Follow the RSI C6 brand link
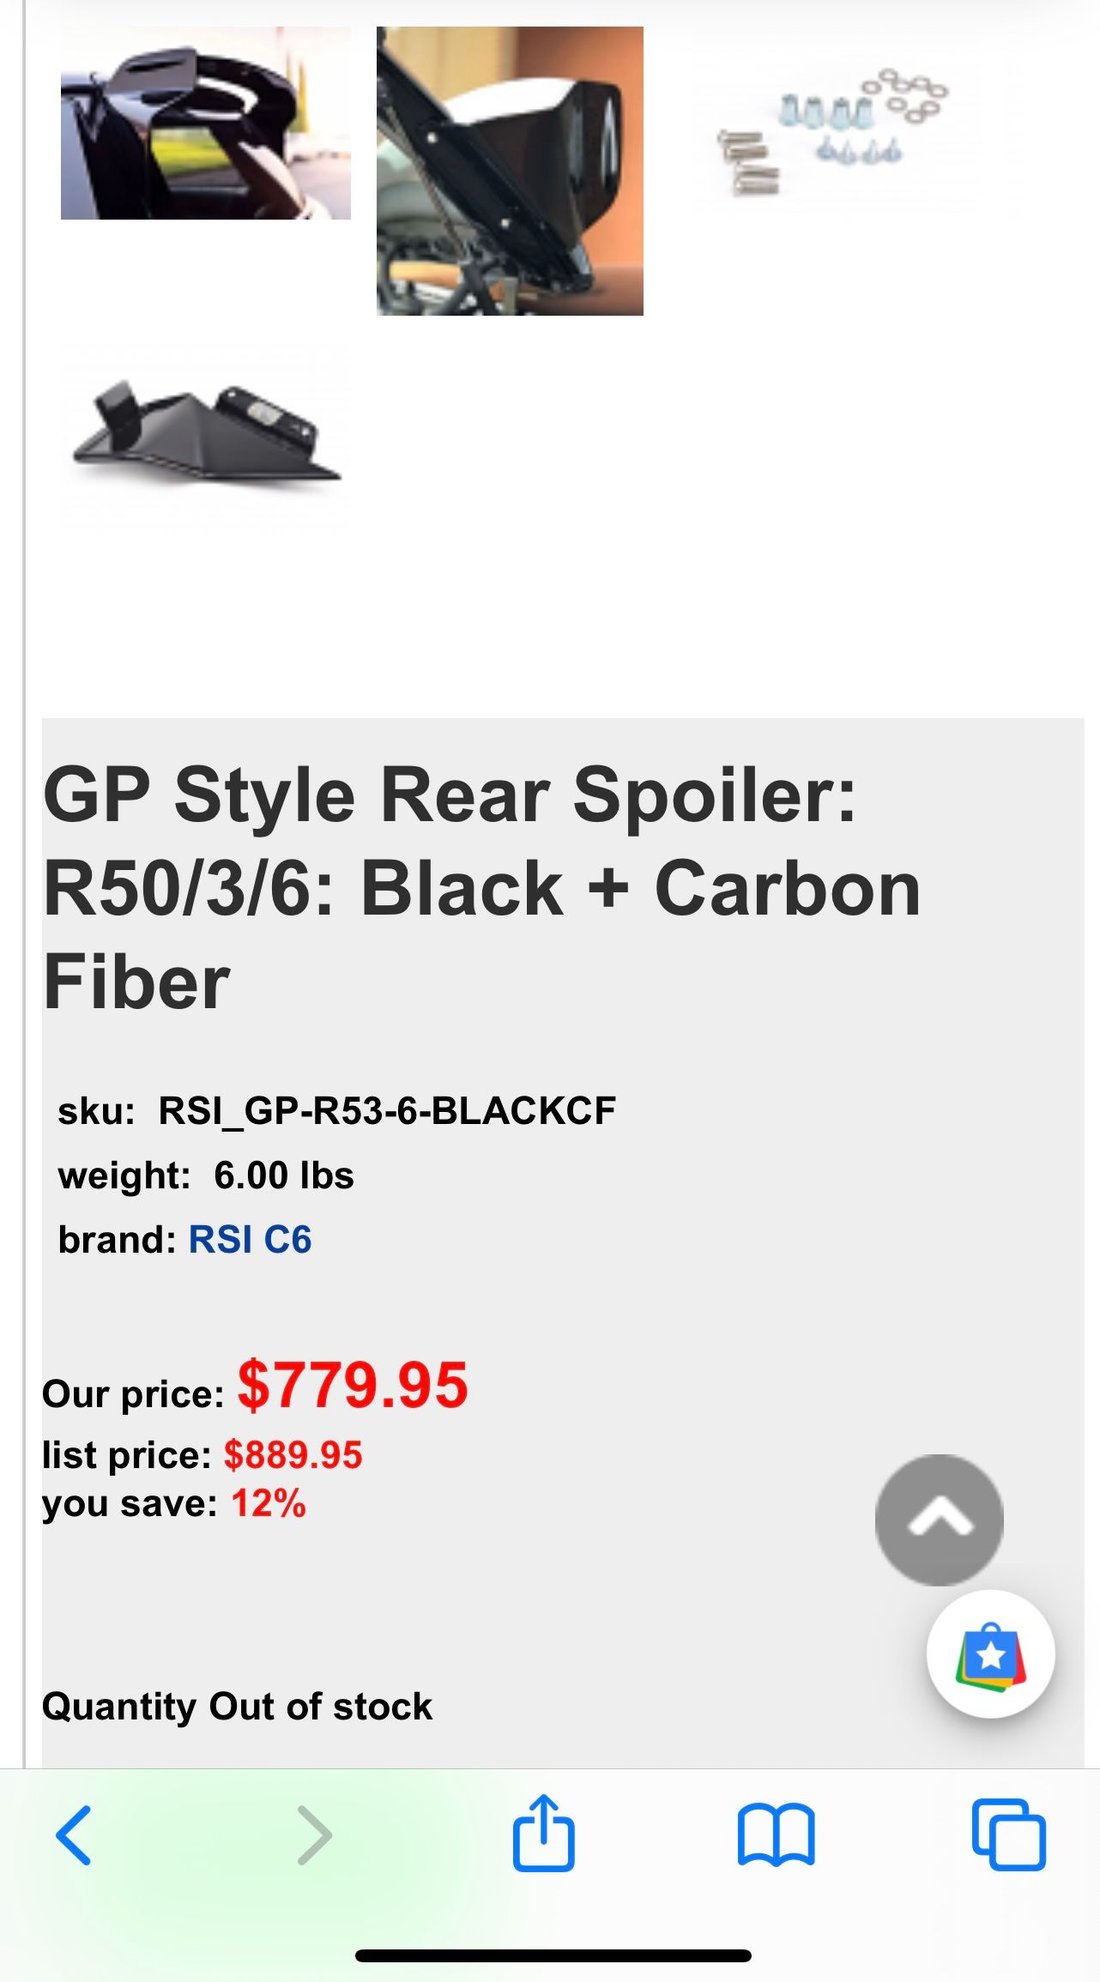 tap(250, 1240)
